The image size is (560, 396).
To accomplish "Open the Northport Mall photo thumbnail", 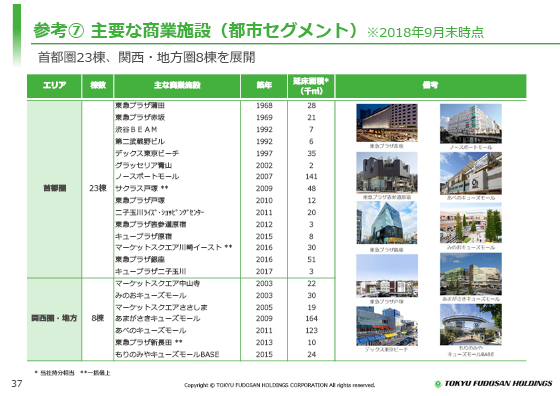I will 471,124.
